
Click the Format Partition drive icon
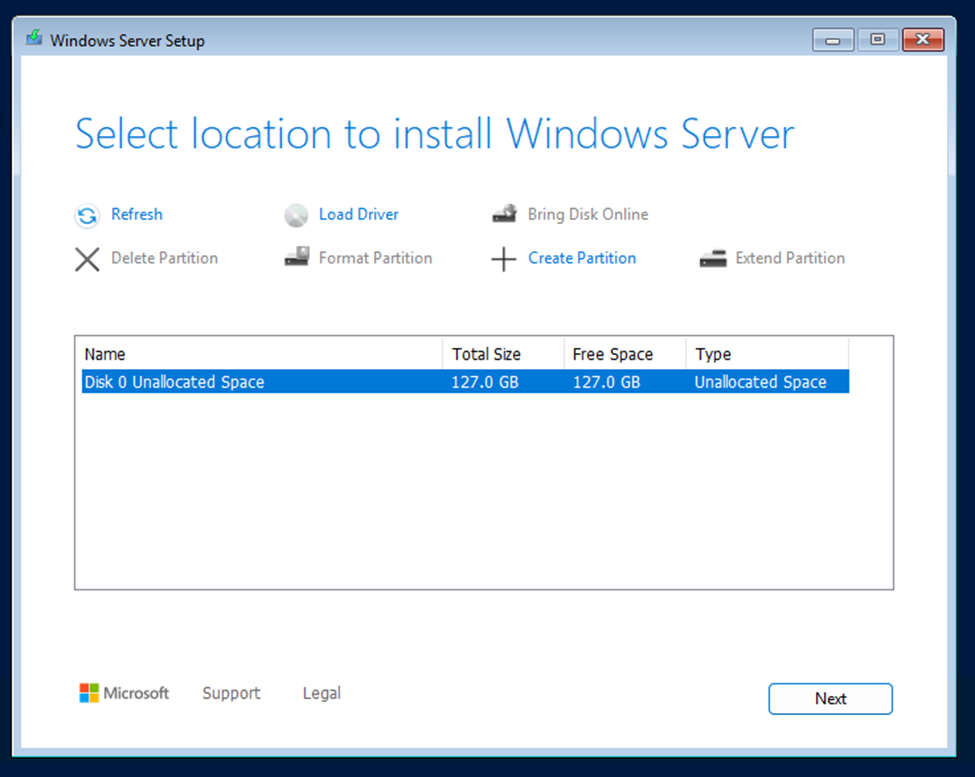click(x=297, y=257)
